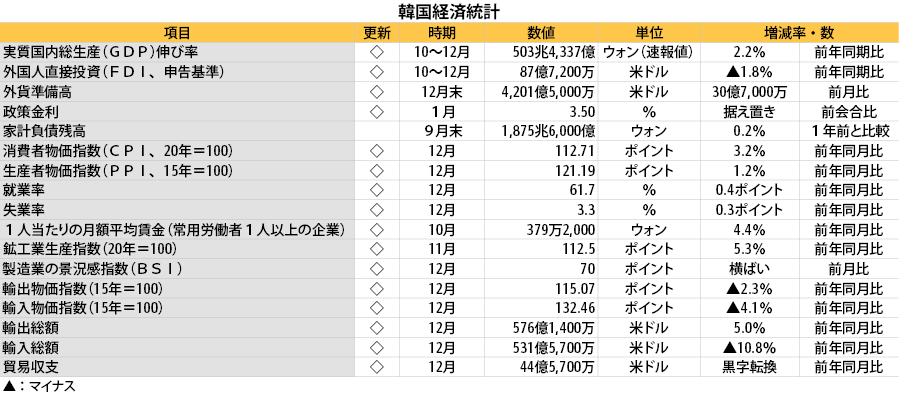The image size is (900, 395).
Task: Select the 項目 column header
Action: point(177,33)
